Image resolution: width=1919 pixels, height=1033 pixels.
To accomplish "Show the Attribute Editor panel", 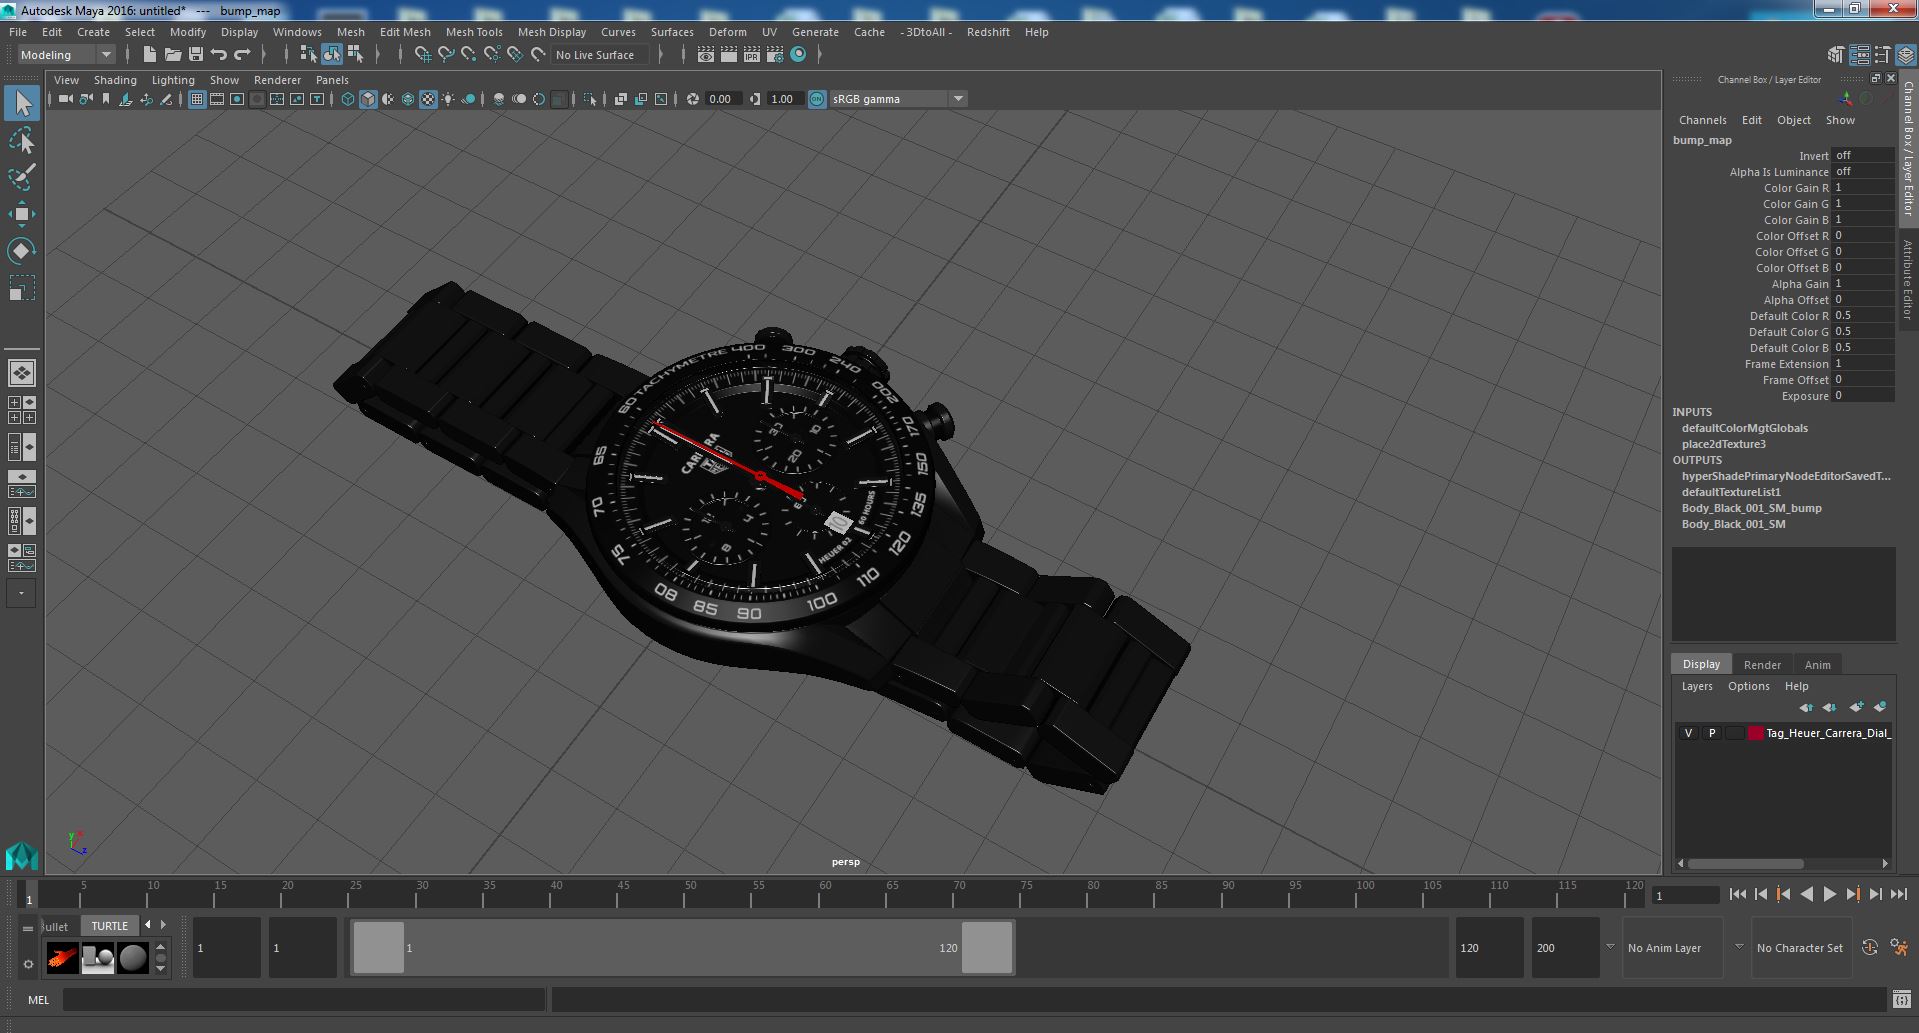I will coord(1859,55).
